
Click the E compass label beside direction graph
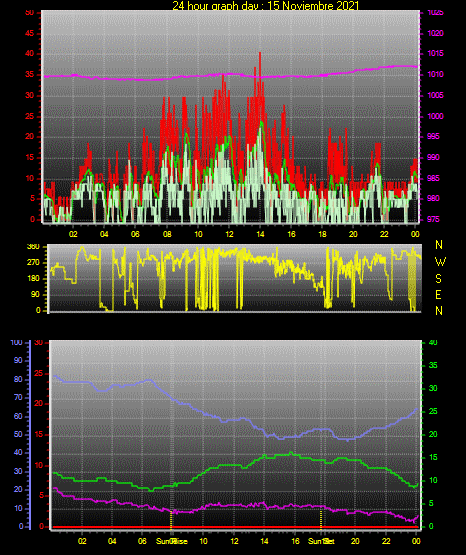click(x=438, y=295)
